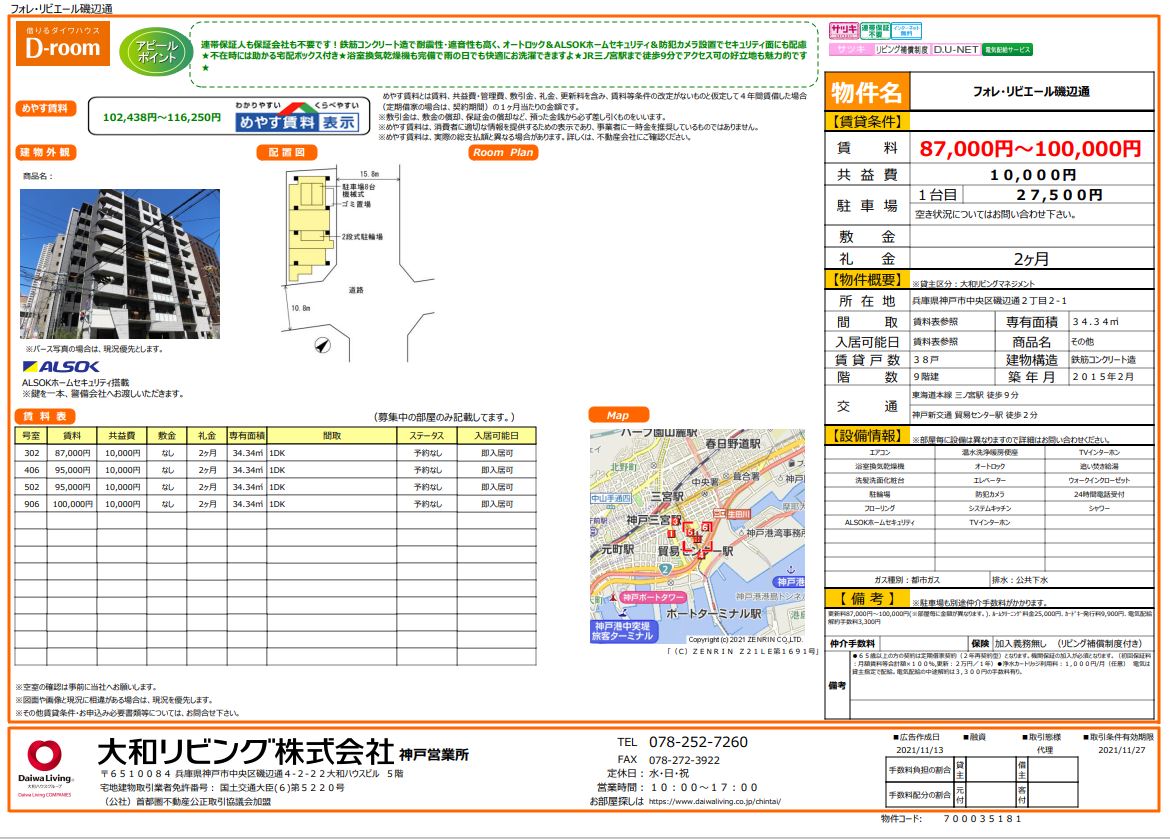Open the building exterior photo

pos(119,263)
